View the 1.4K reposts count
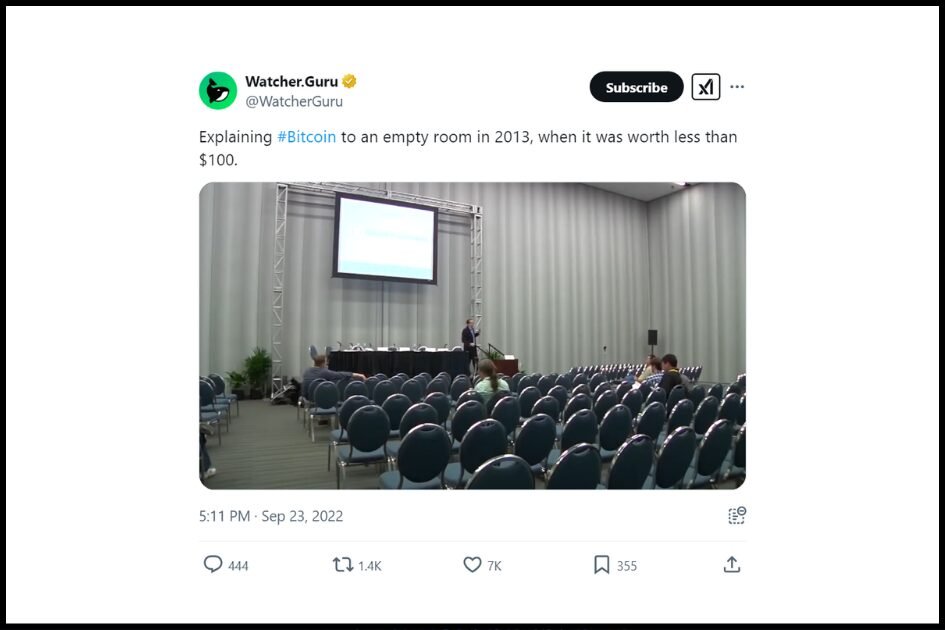Image resolution: width=945 pixels, height=630 pixels. [x=368, y=565]
